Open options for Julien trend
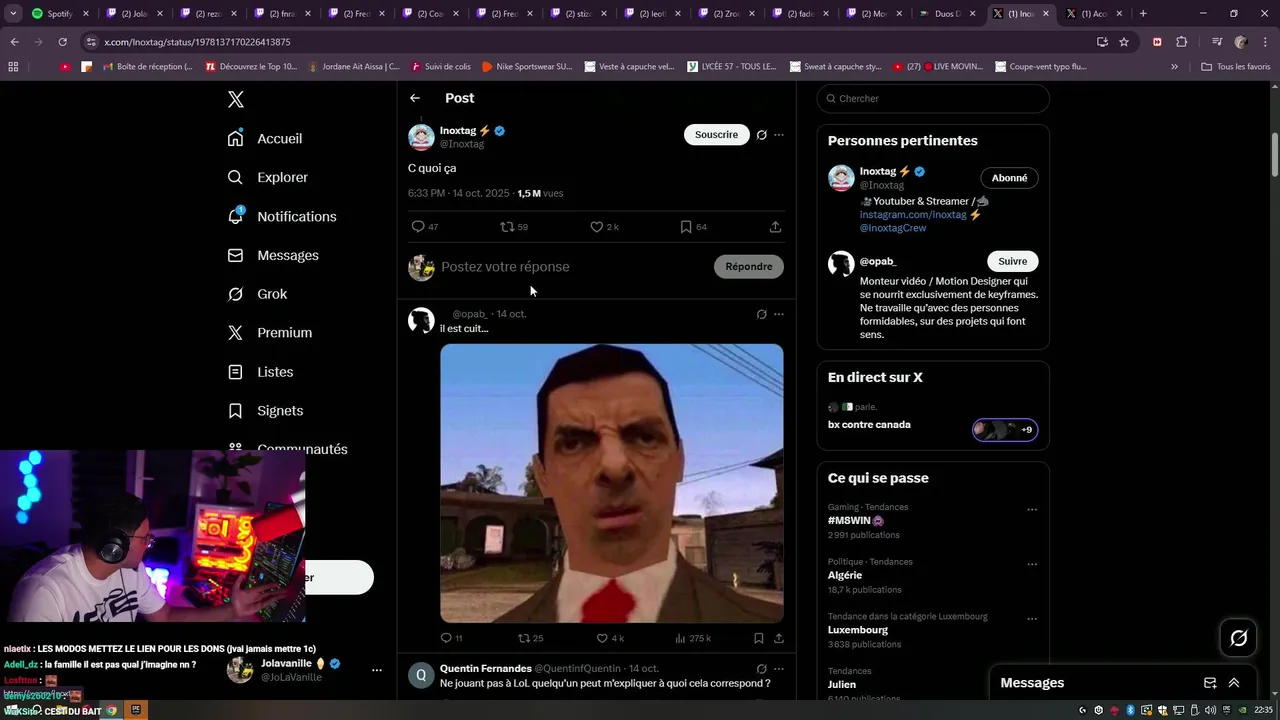This screenshot has height=720, width=1280. pos(1032,673)
